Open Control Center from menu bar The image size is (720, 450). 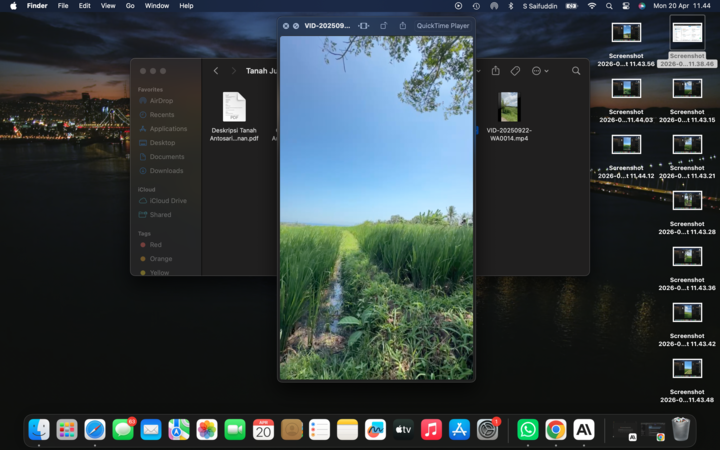[625, 6]
